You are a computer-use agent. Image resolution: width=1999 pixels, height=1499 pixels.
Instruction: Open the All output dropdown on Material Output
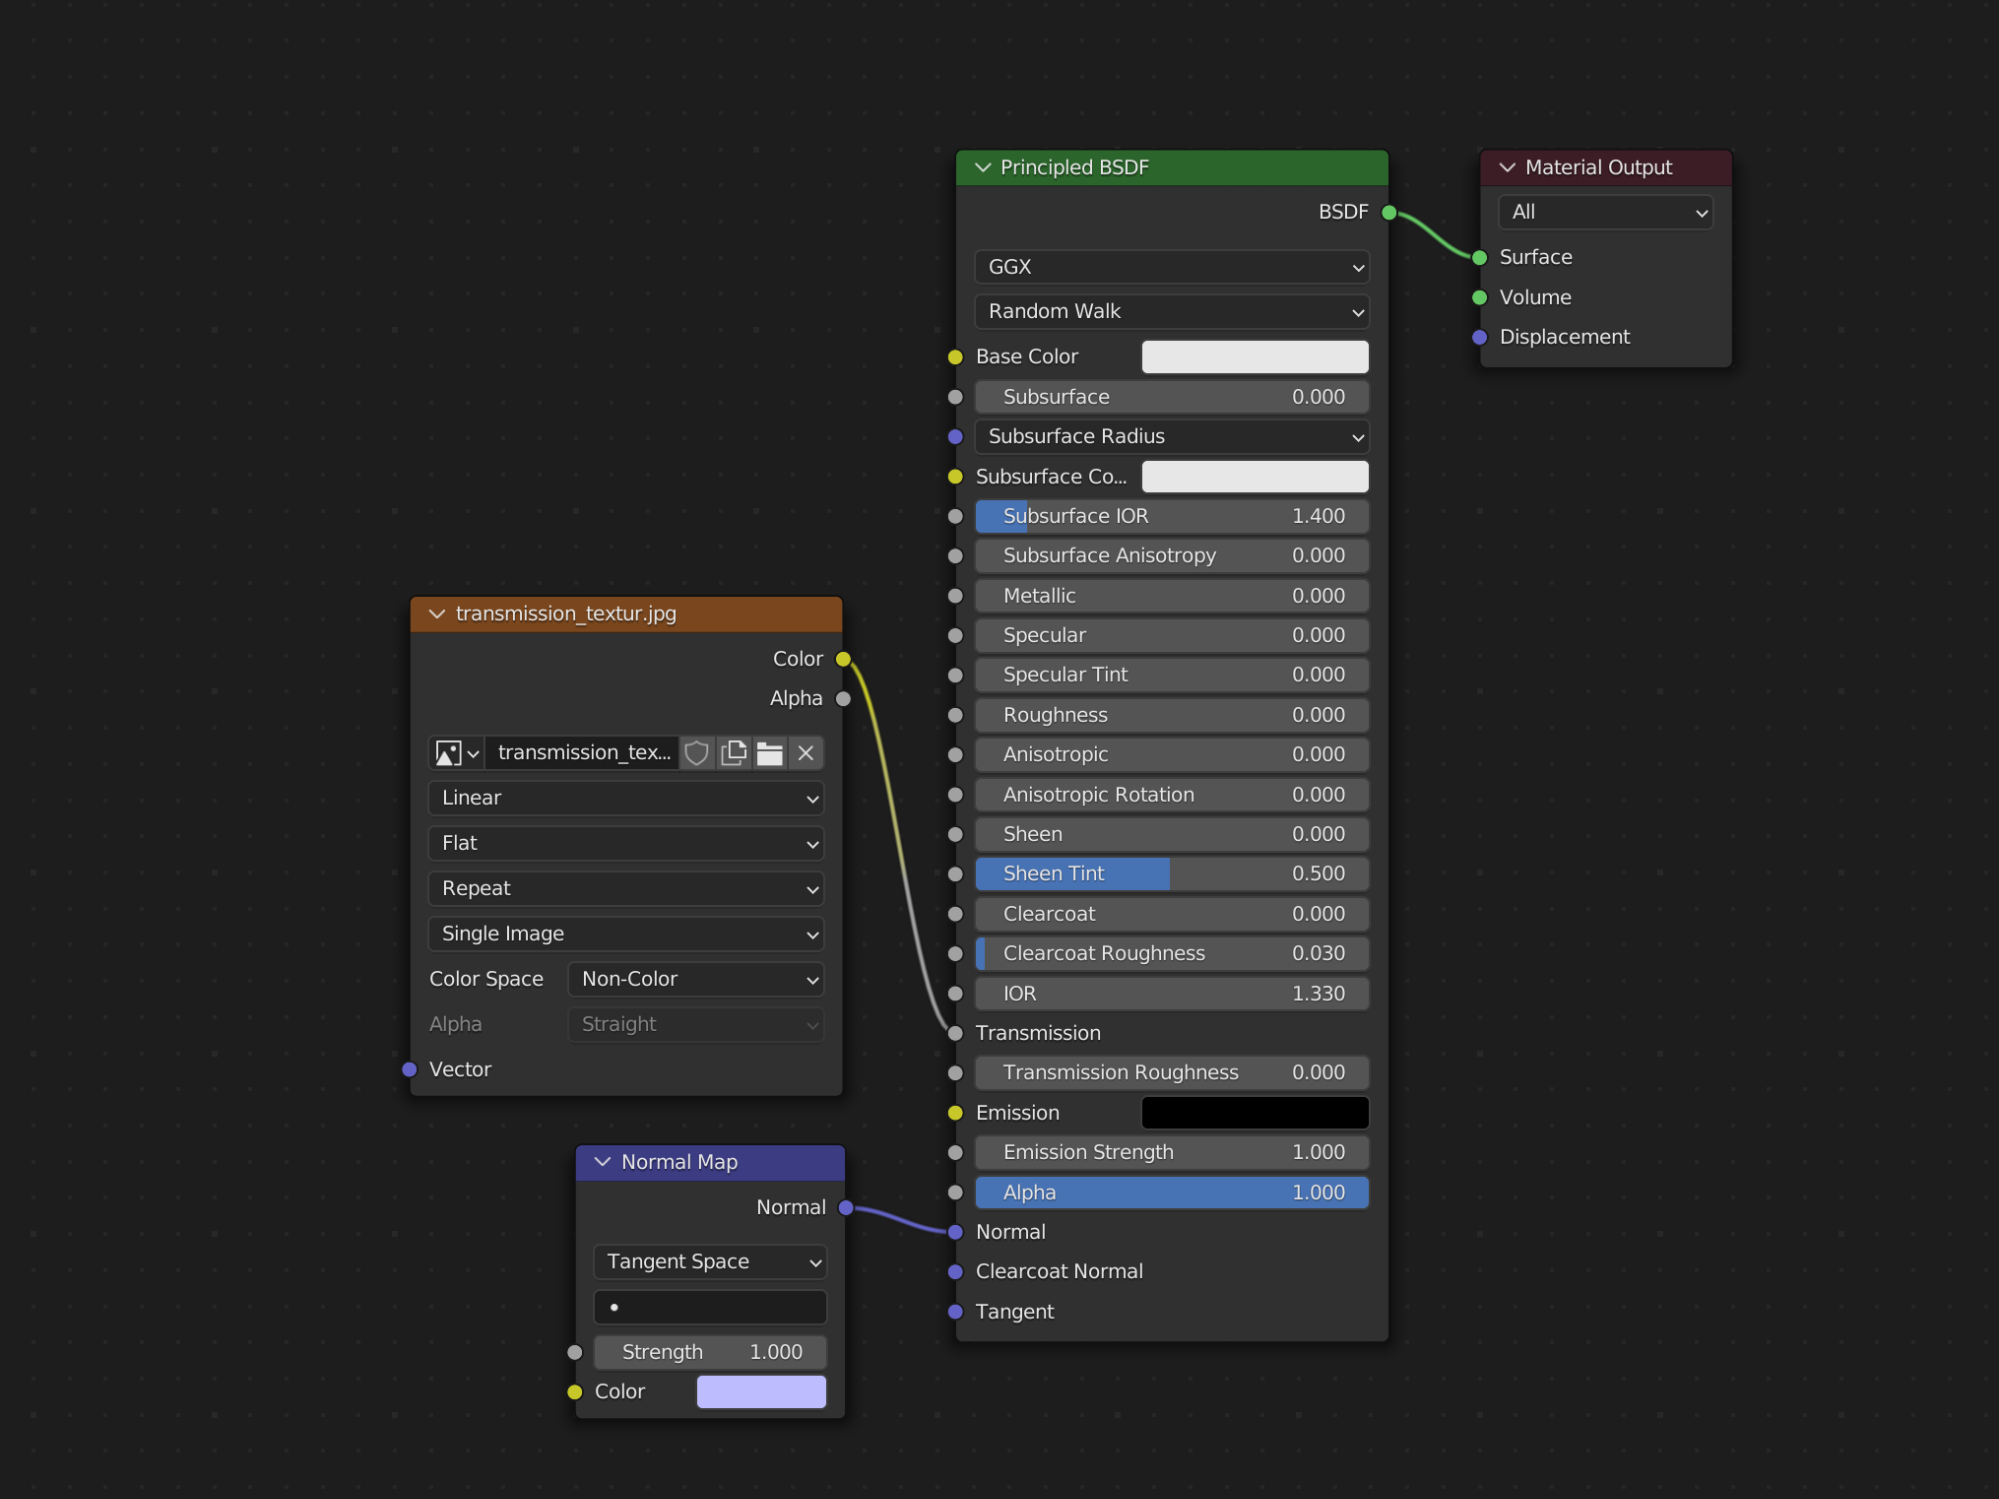click(1604, 211)
